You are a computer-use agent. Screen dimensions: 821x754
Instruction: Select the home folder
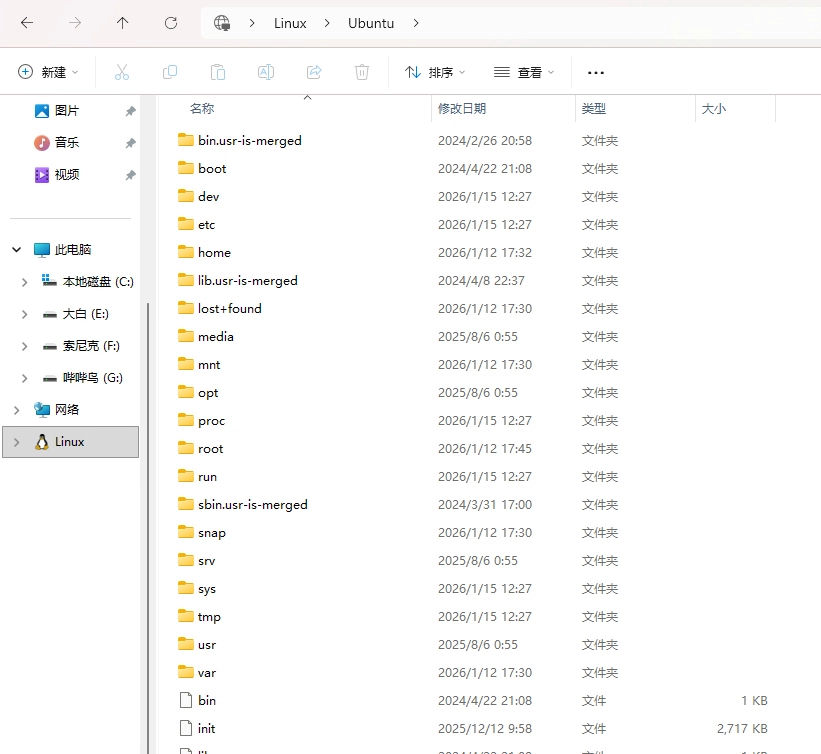[x=214, y=253]
